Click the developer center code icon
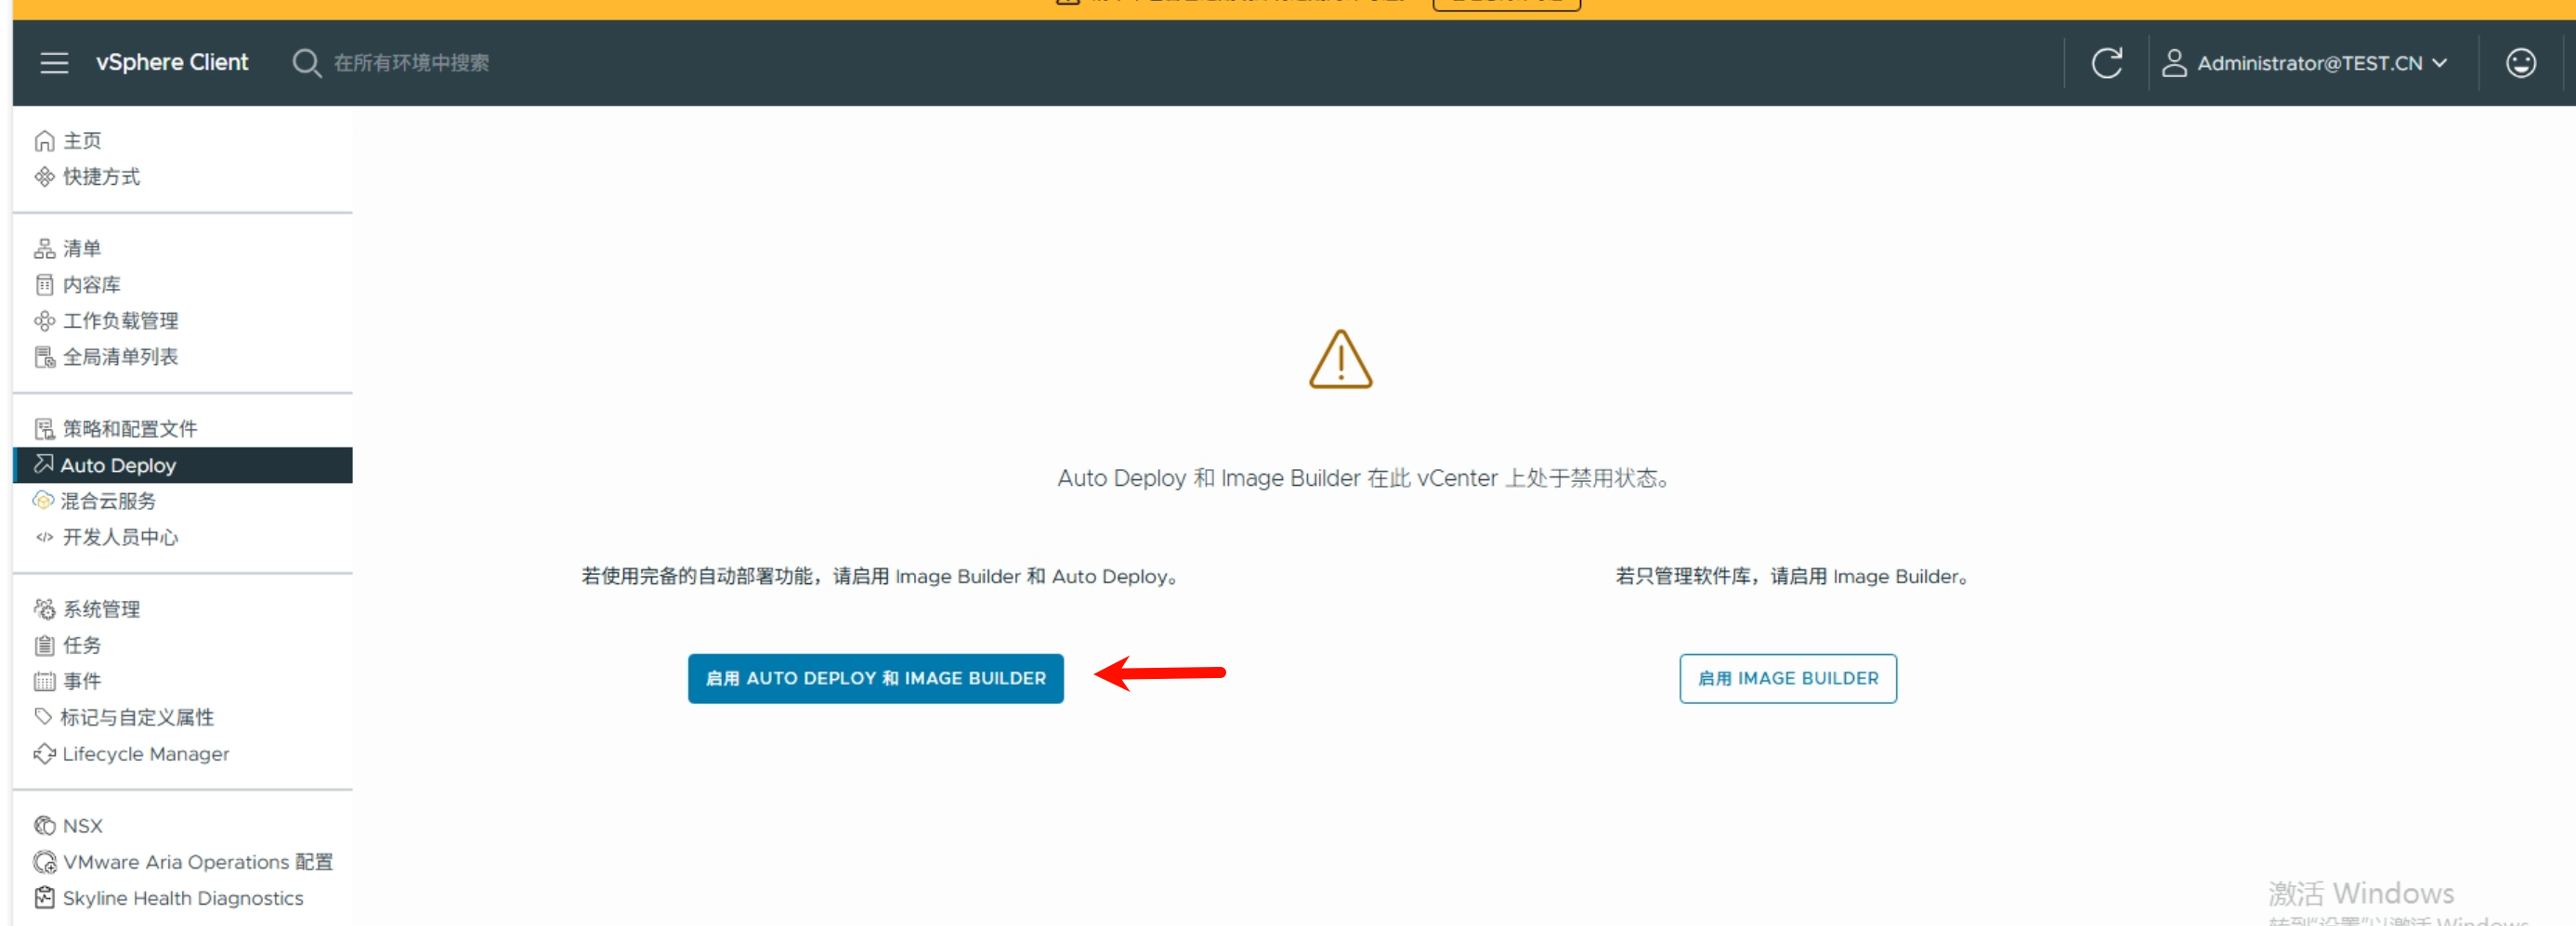The width and height of the screenshot is (2576, 926). 44,537
